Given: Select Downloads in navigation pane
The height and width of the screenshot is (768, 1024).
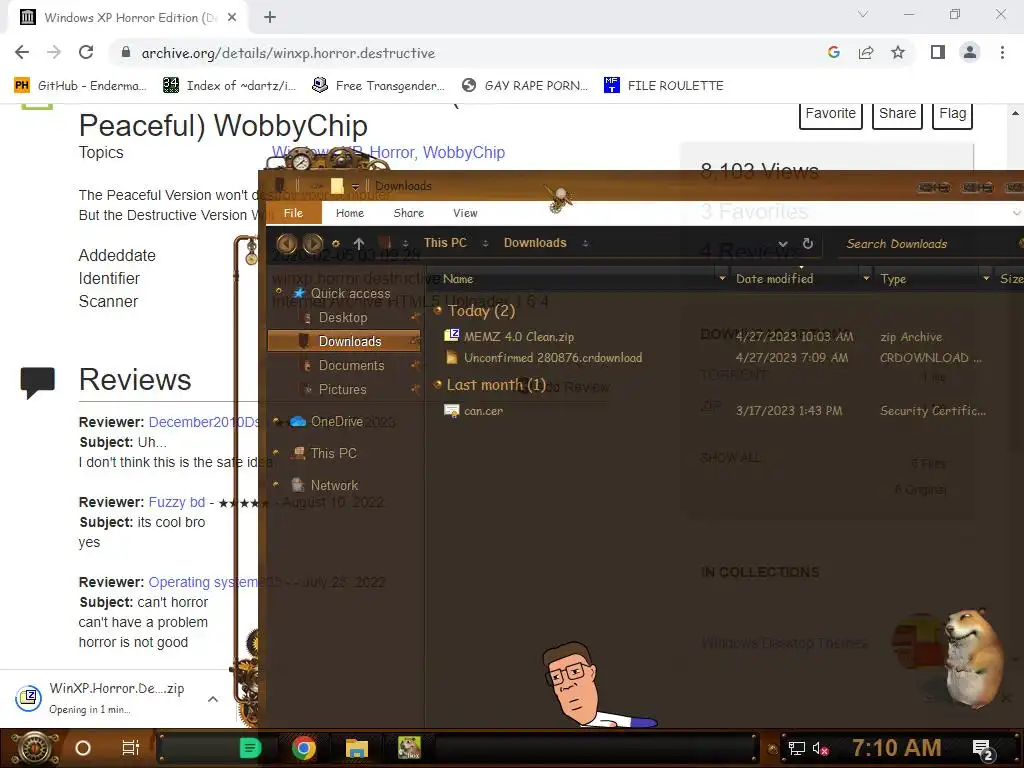Looking at the screenshot, I should click(x=344, y=341).
